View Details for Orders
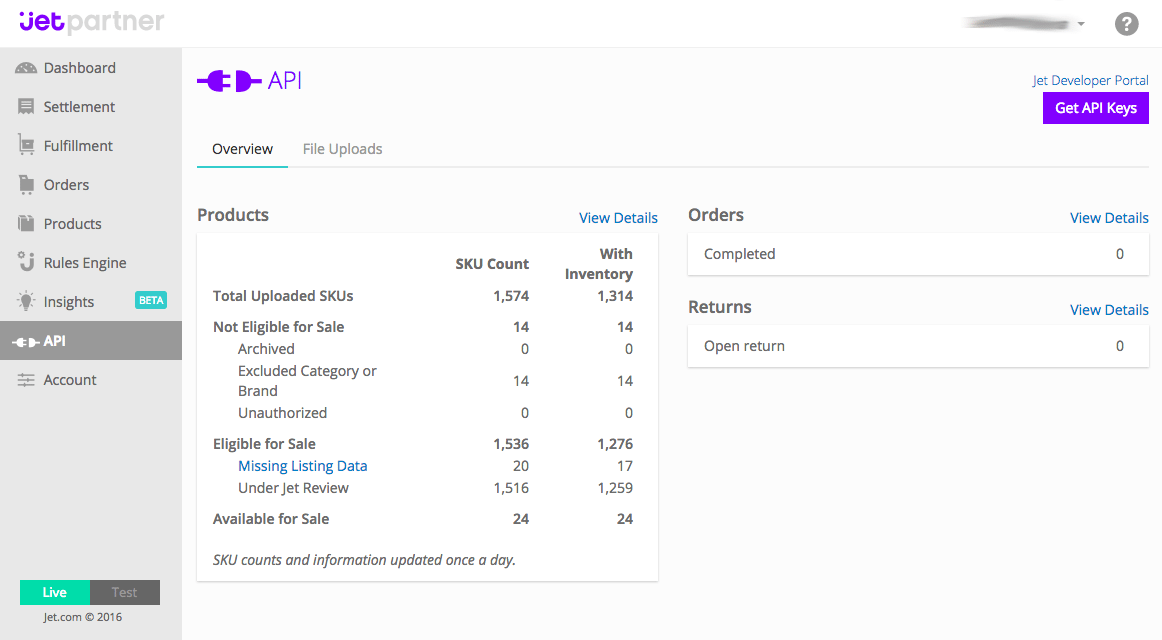Image resolution: width=1162 pixels, height=640 pixels. tap(1109, 218)
